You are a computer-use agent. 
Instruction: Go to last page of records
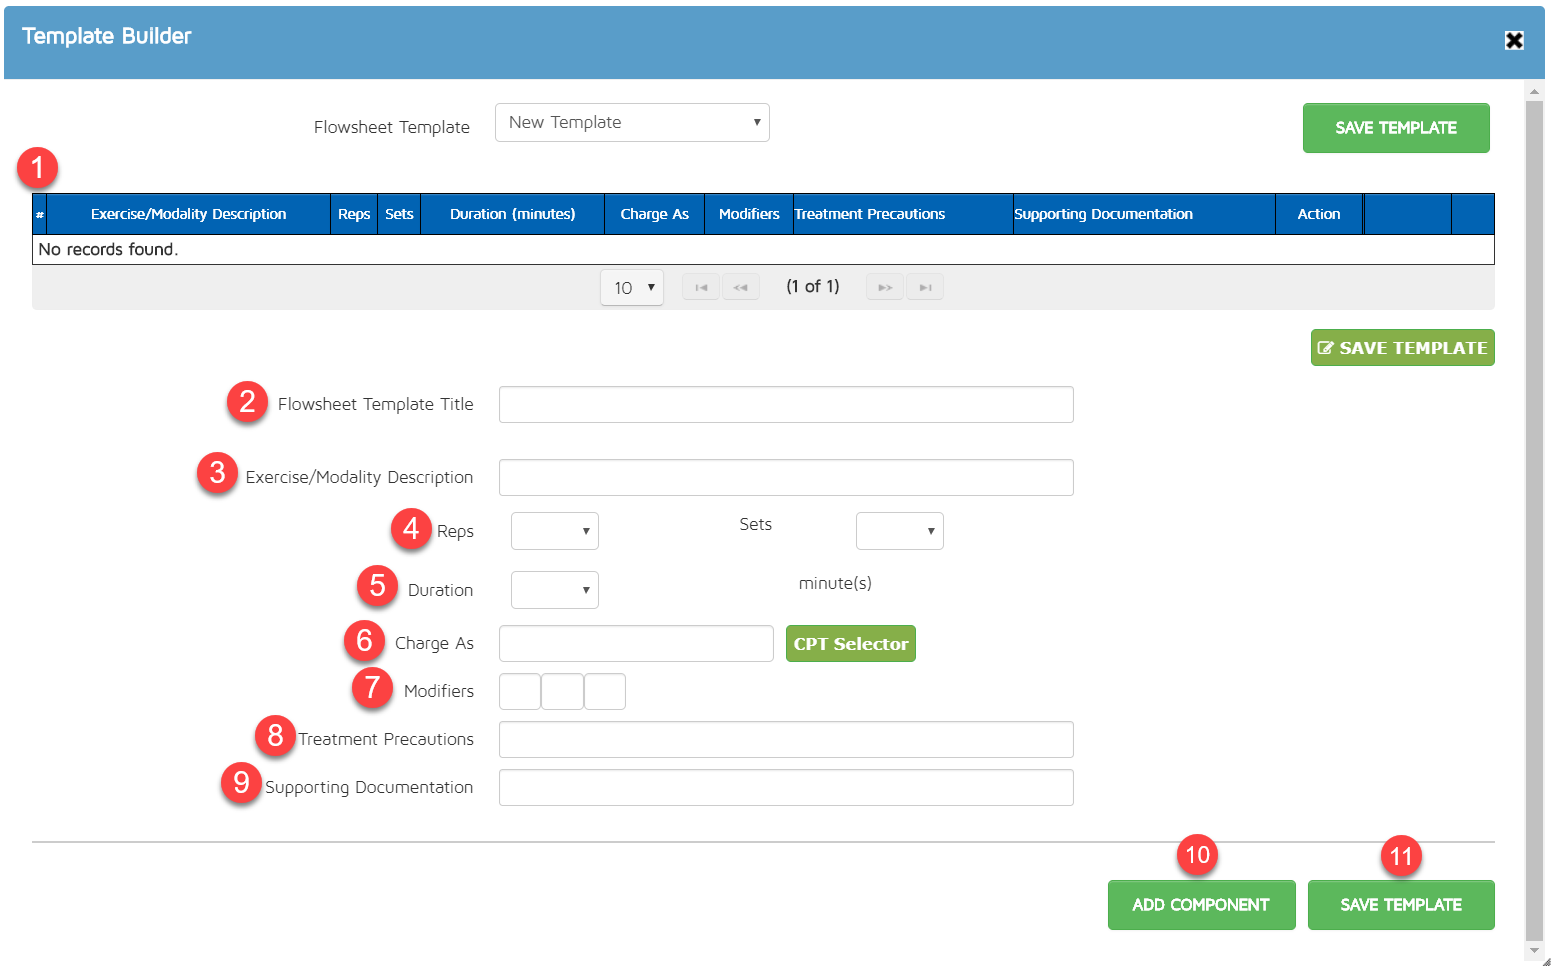[925, 288]
